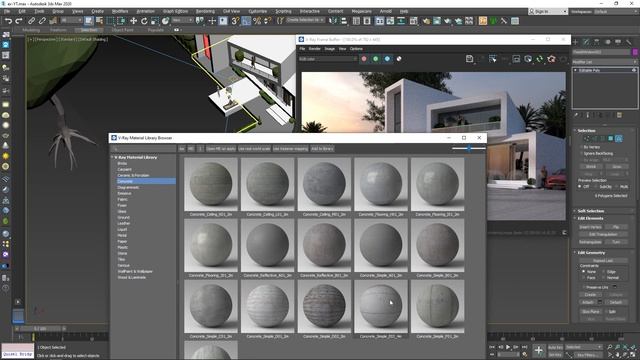Viewport: 640px width, 360px height.
Task: Open Render Setup teapot icon
Action: (426, 20)
